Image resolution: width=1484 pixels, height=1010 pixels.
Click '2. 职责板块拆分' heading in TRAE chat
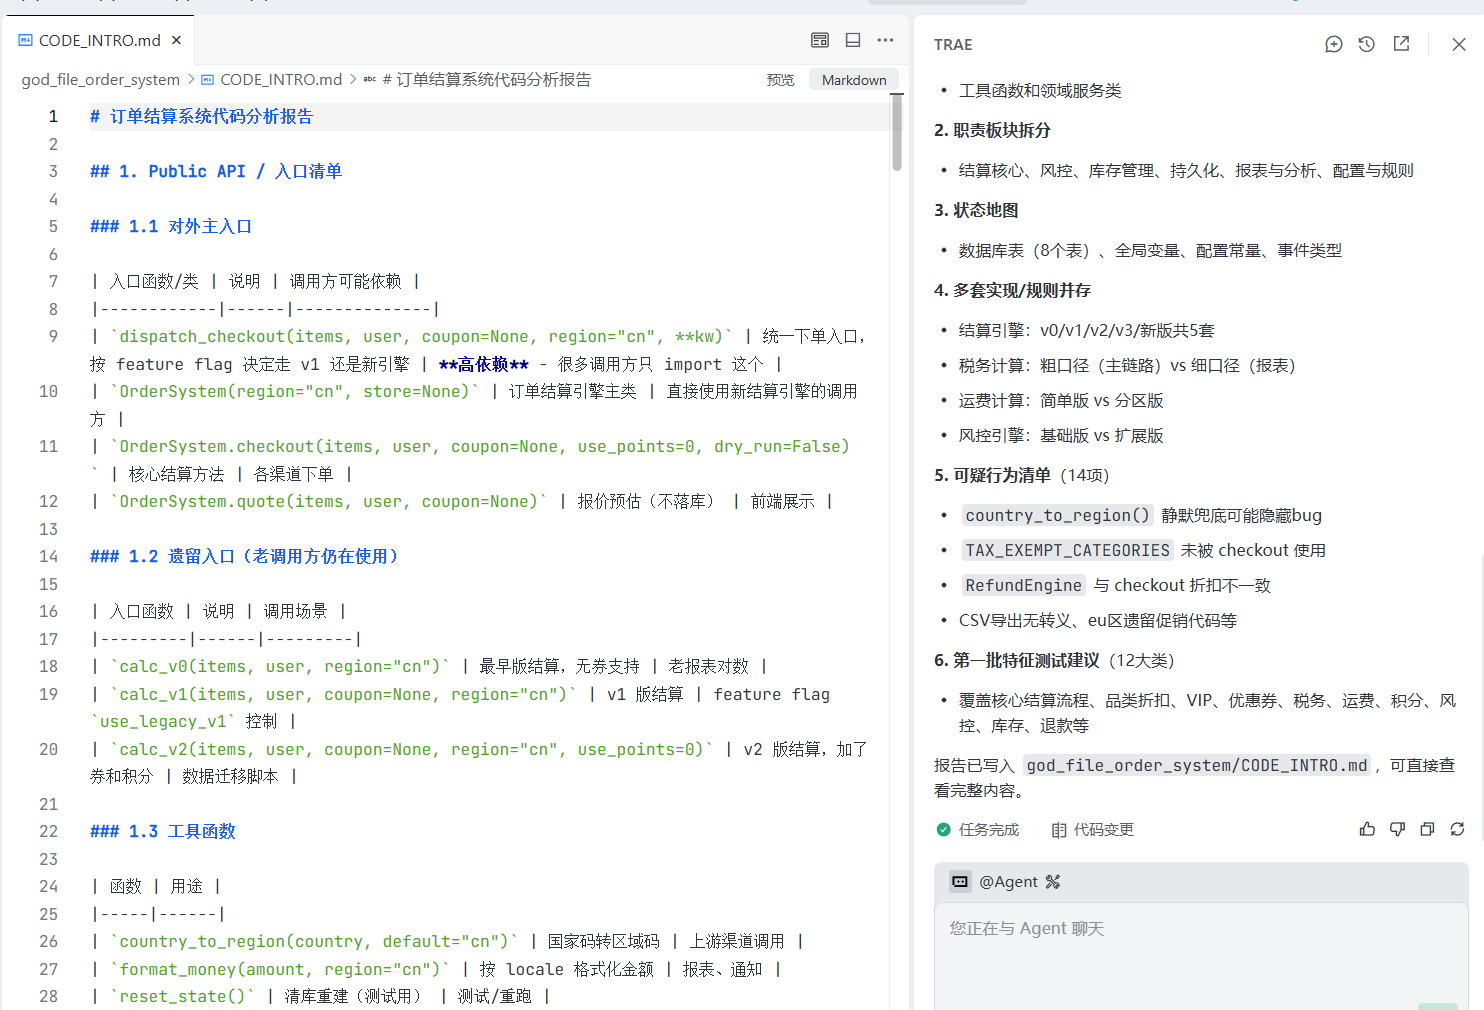pyautogui.click(x=992, y=130)
